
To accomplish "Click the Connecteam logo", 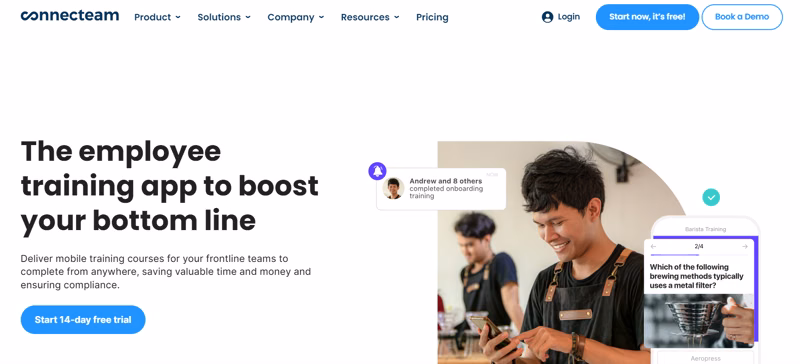I will coord(70,15).
